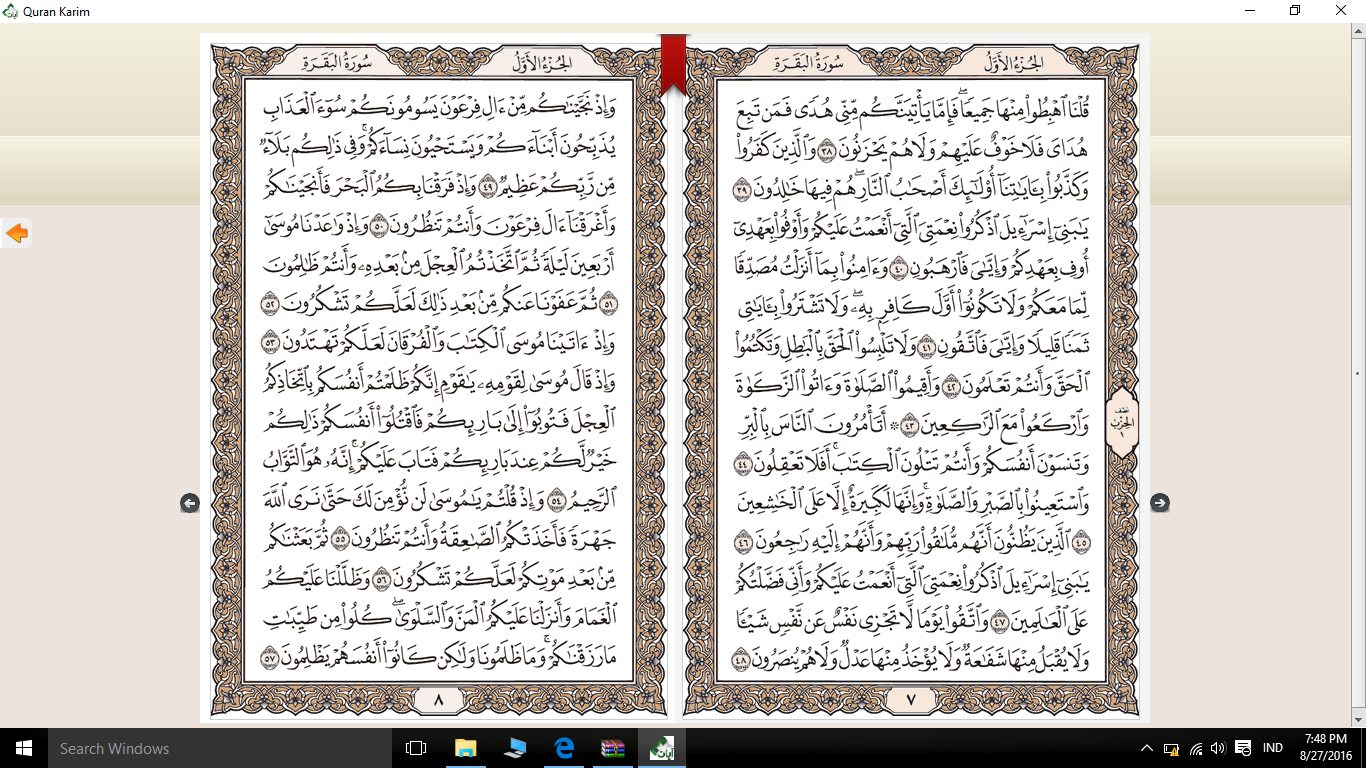The height and width of the screenshot is (768, 1366).
Task: Click the page number ٧ at the bottom
Action: 911,701
